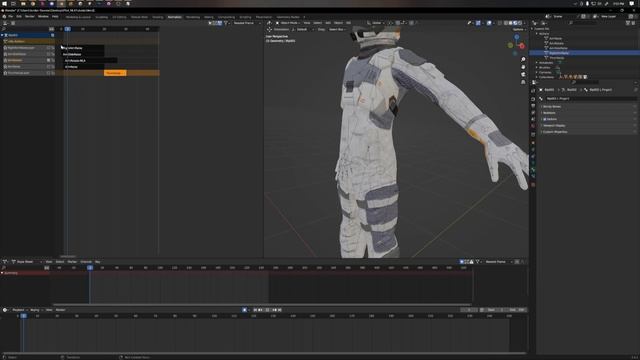Expand the Custom Properties panel
Viewport: 640px width, 360px height.
pos(588,132)
